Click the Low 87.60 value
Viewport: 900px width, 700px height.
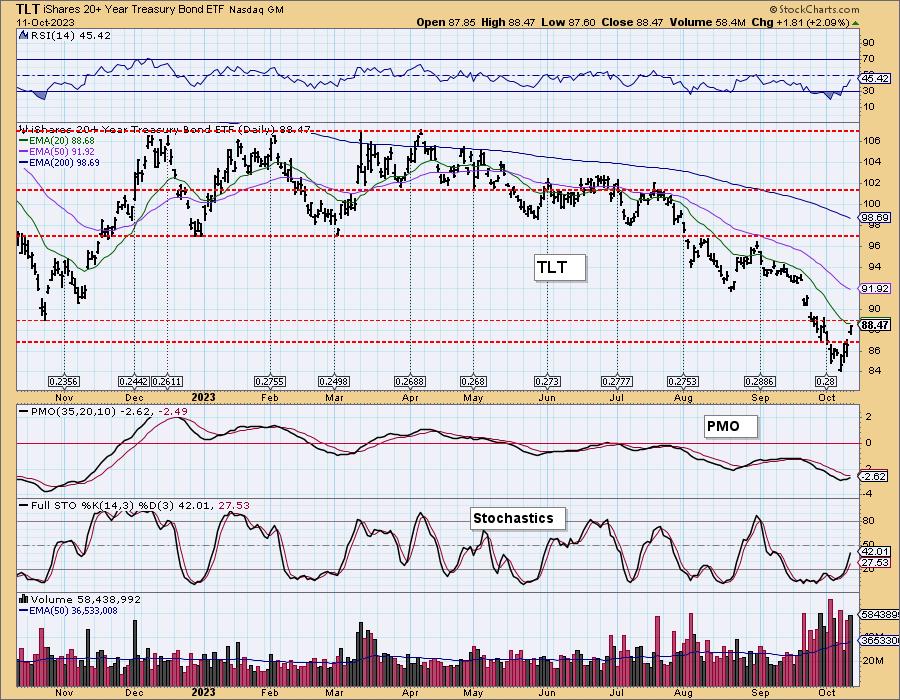[568, 22]
